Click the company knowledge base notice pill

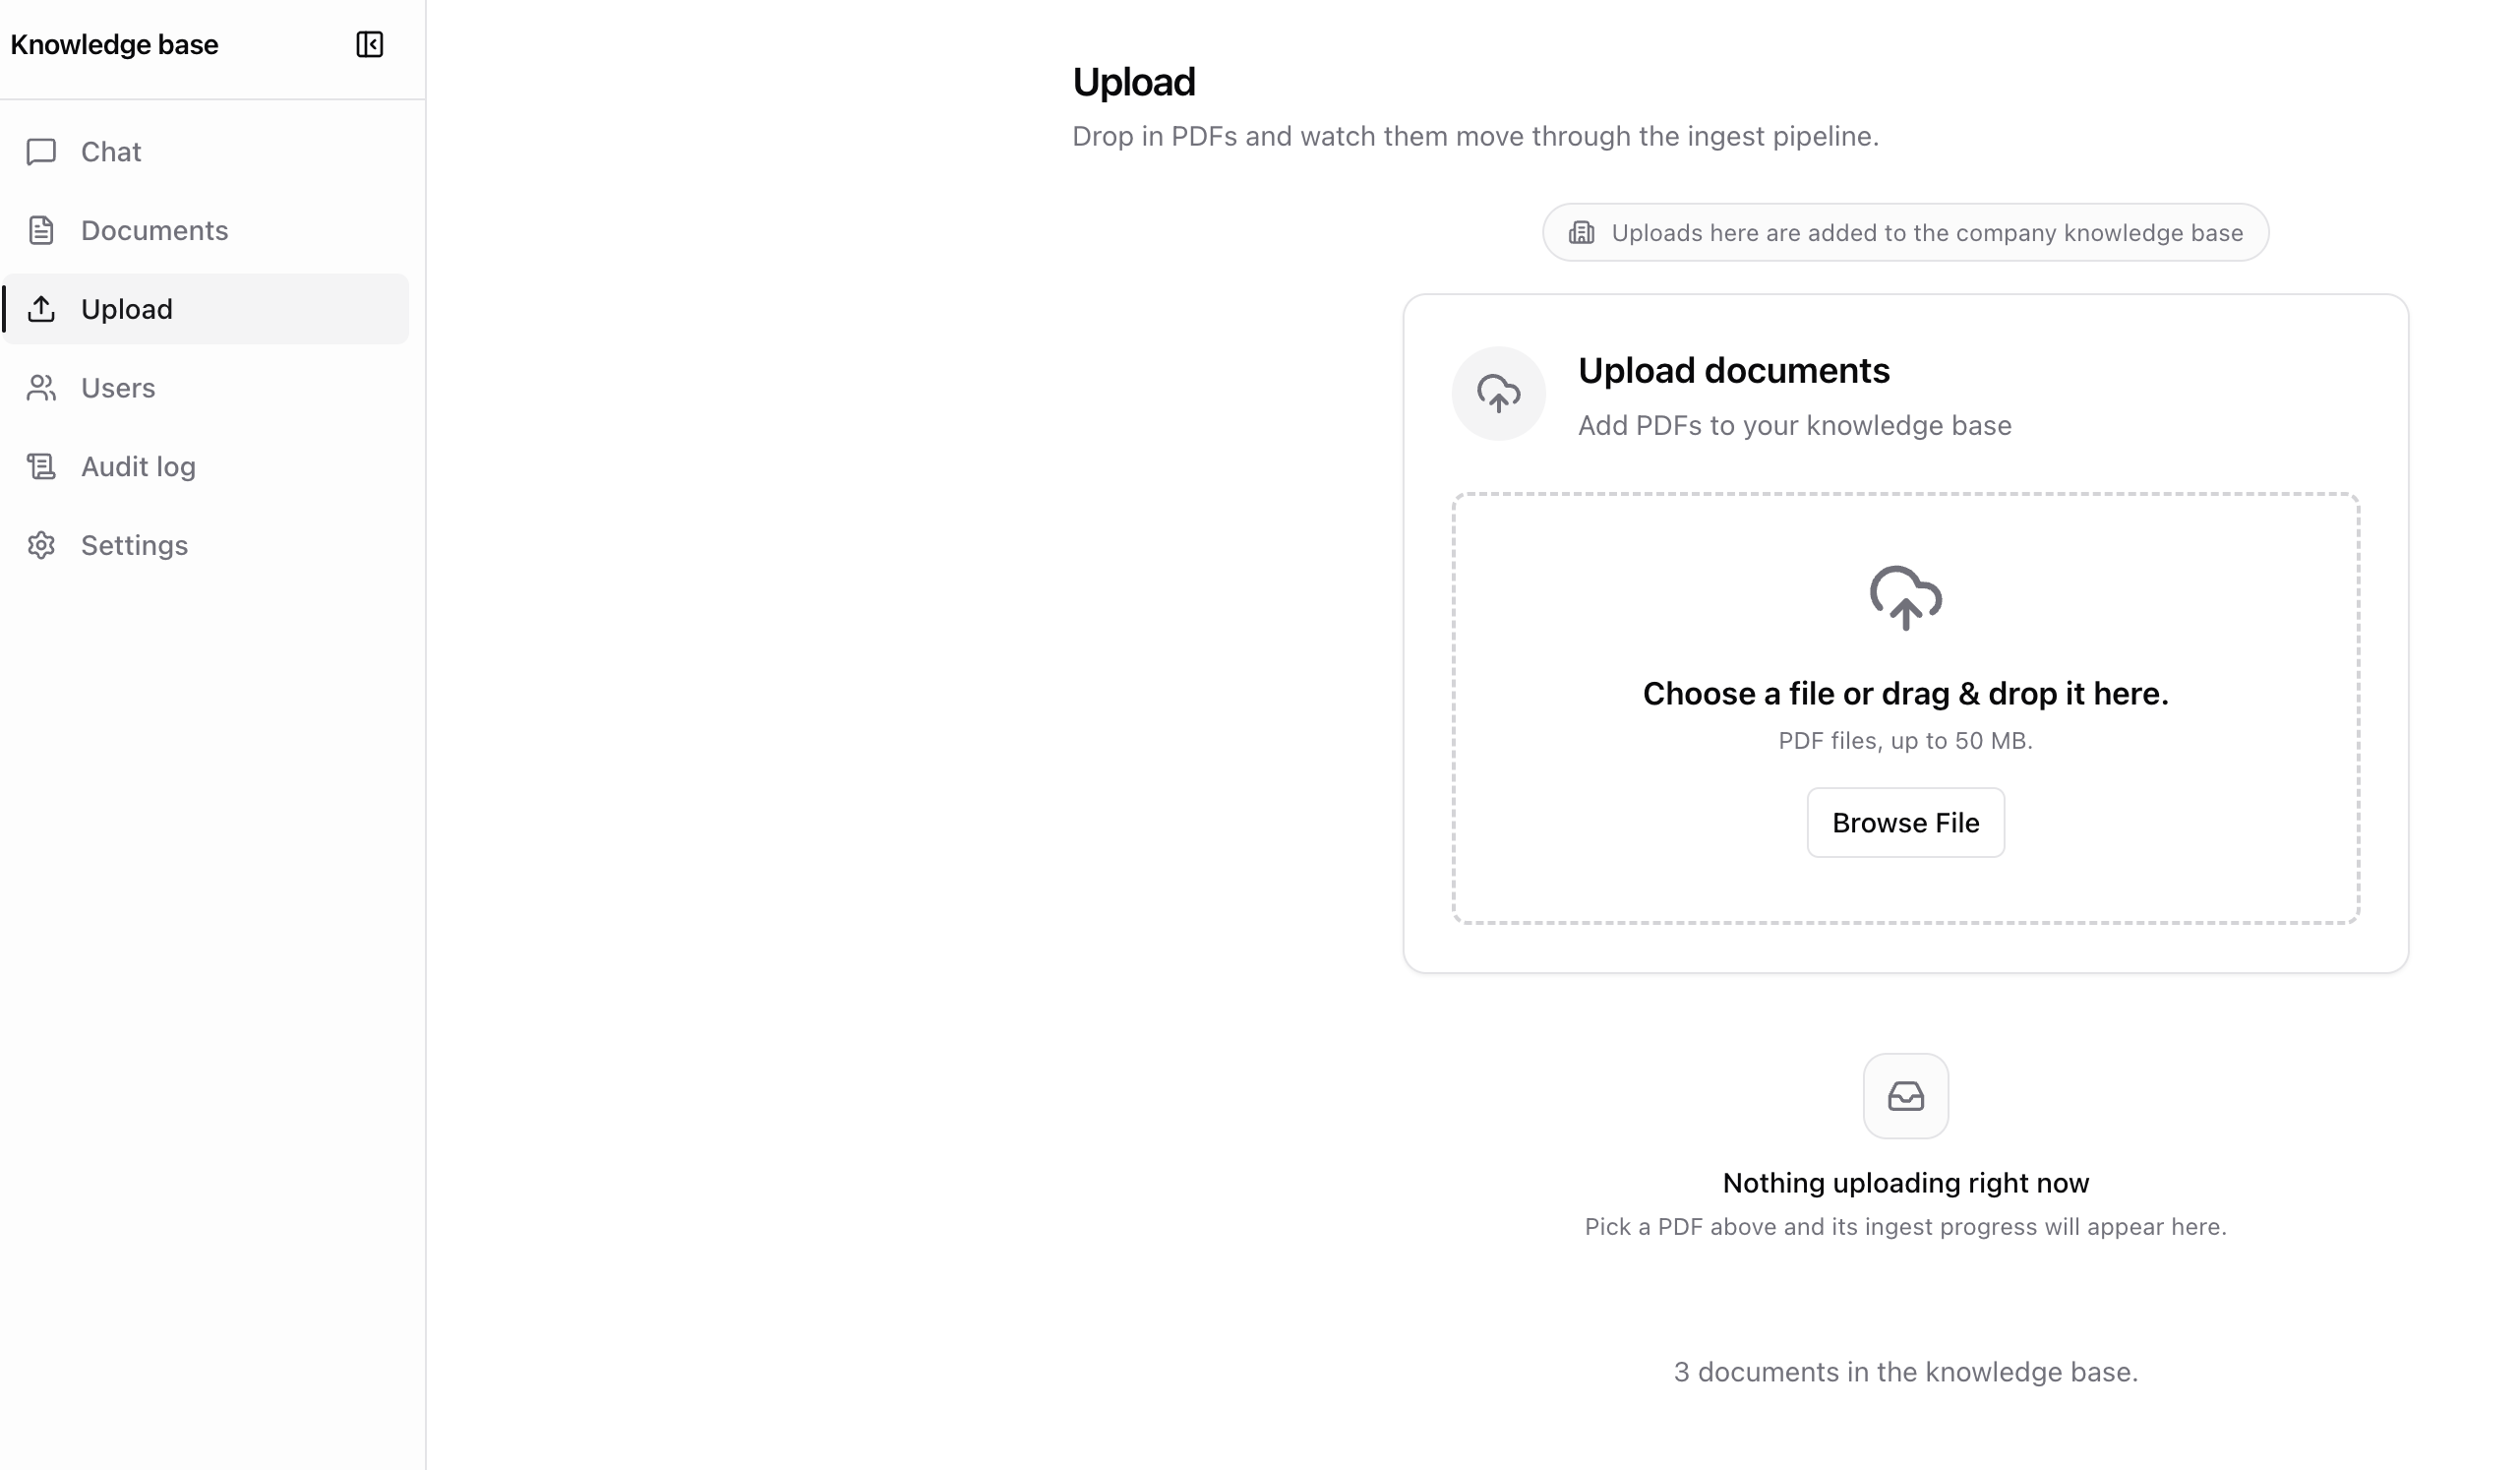(x=1905, y=233)
